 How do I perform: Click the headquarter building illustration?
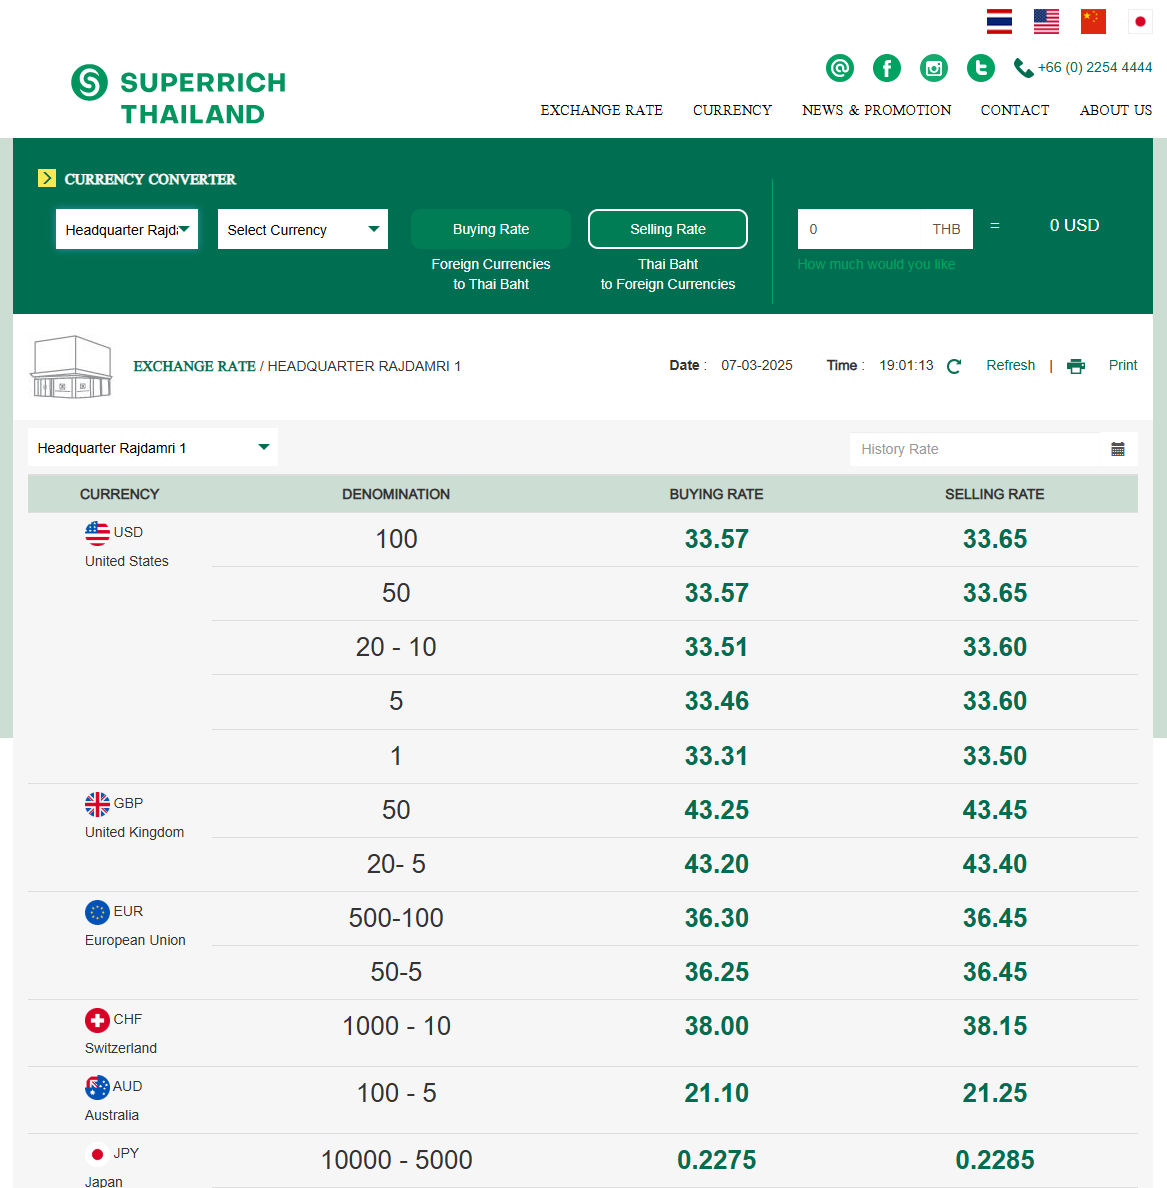click(x=71, y=367)
